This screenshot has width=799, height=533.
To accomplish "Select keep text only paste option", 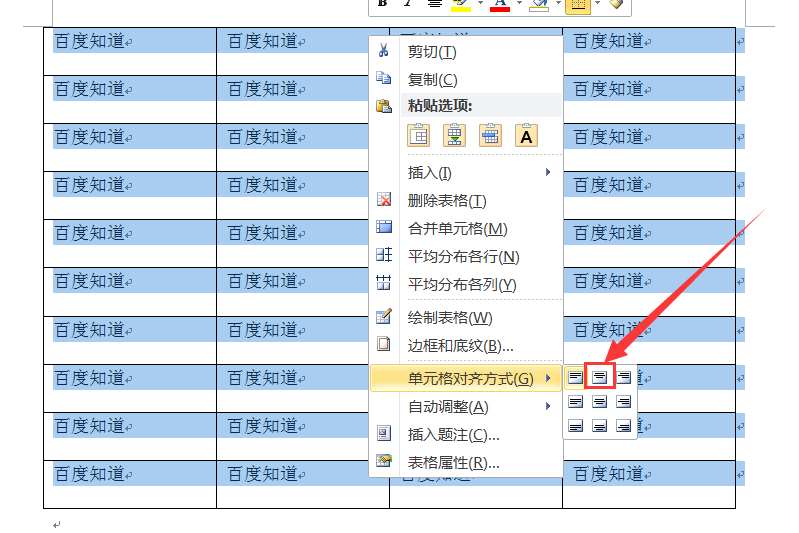I will (526, 136).
